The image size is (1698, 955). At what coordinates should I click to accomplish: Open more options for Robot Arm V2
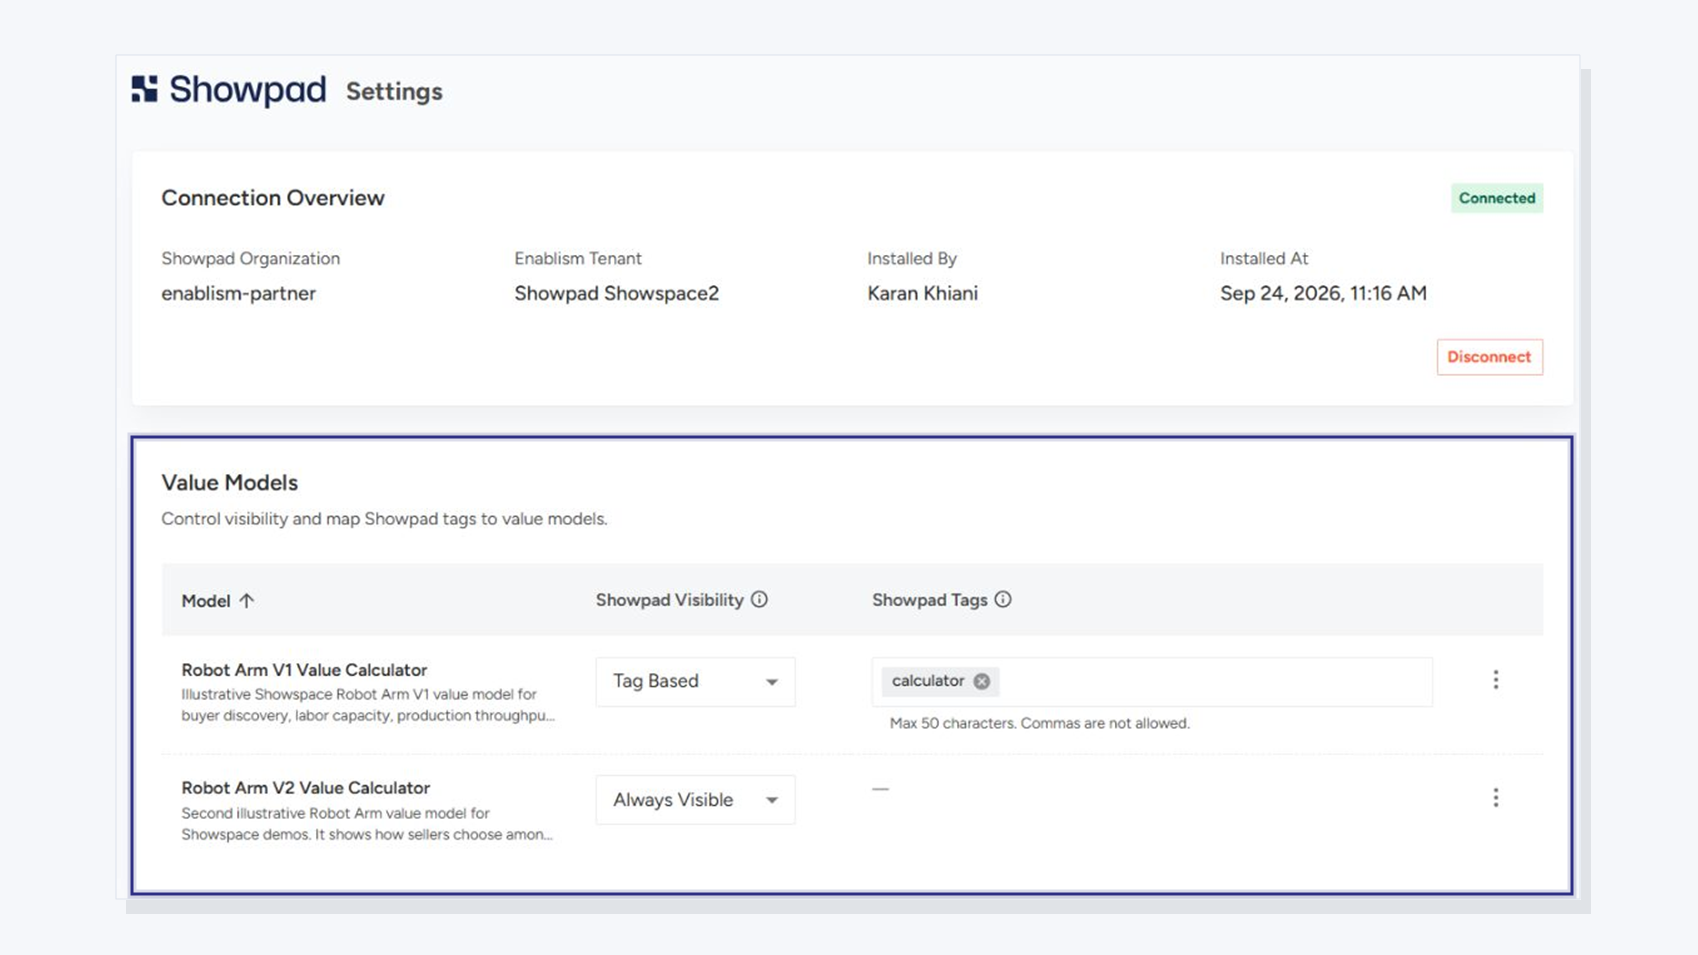pos(1496,798)
